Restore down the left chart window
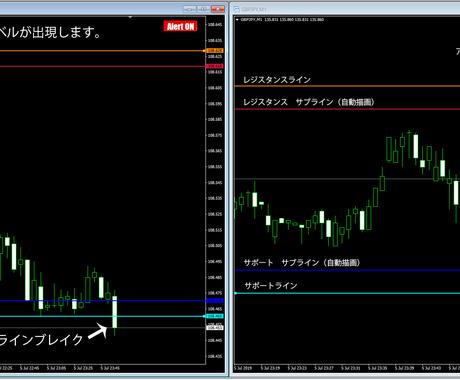Viewport: 460px width, 380px height. (203, 9)
